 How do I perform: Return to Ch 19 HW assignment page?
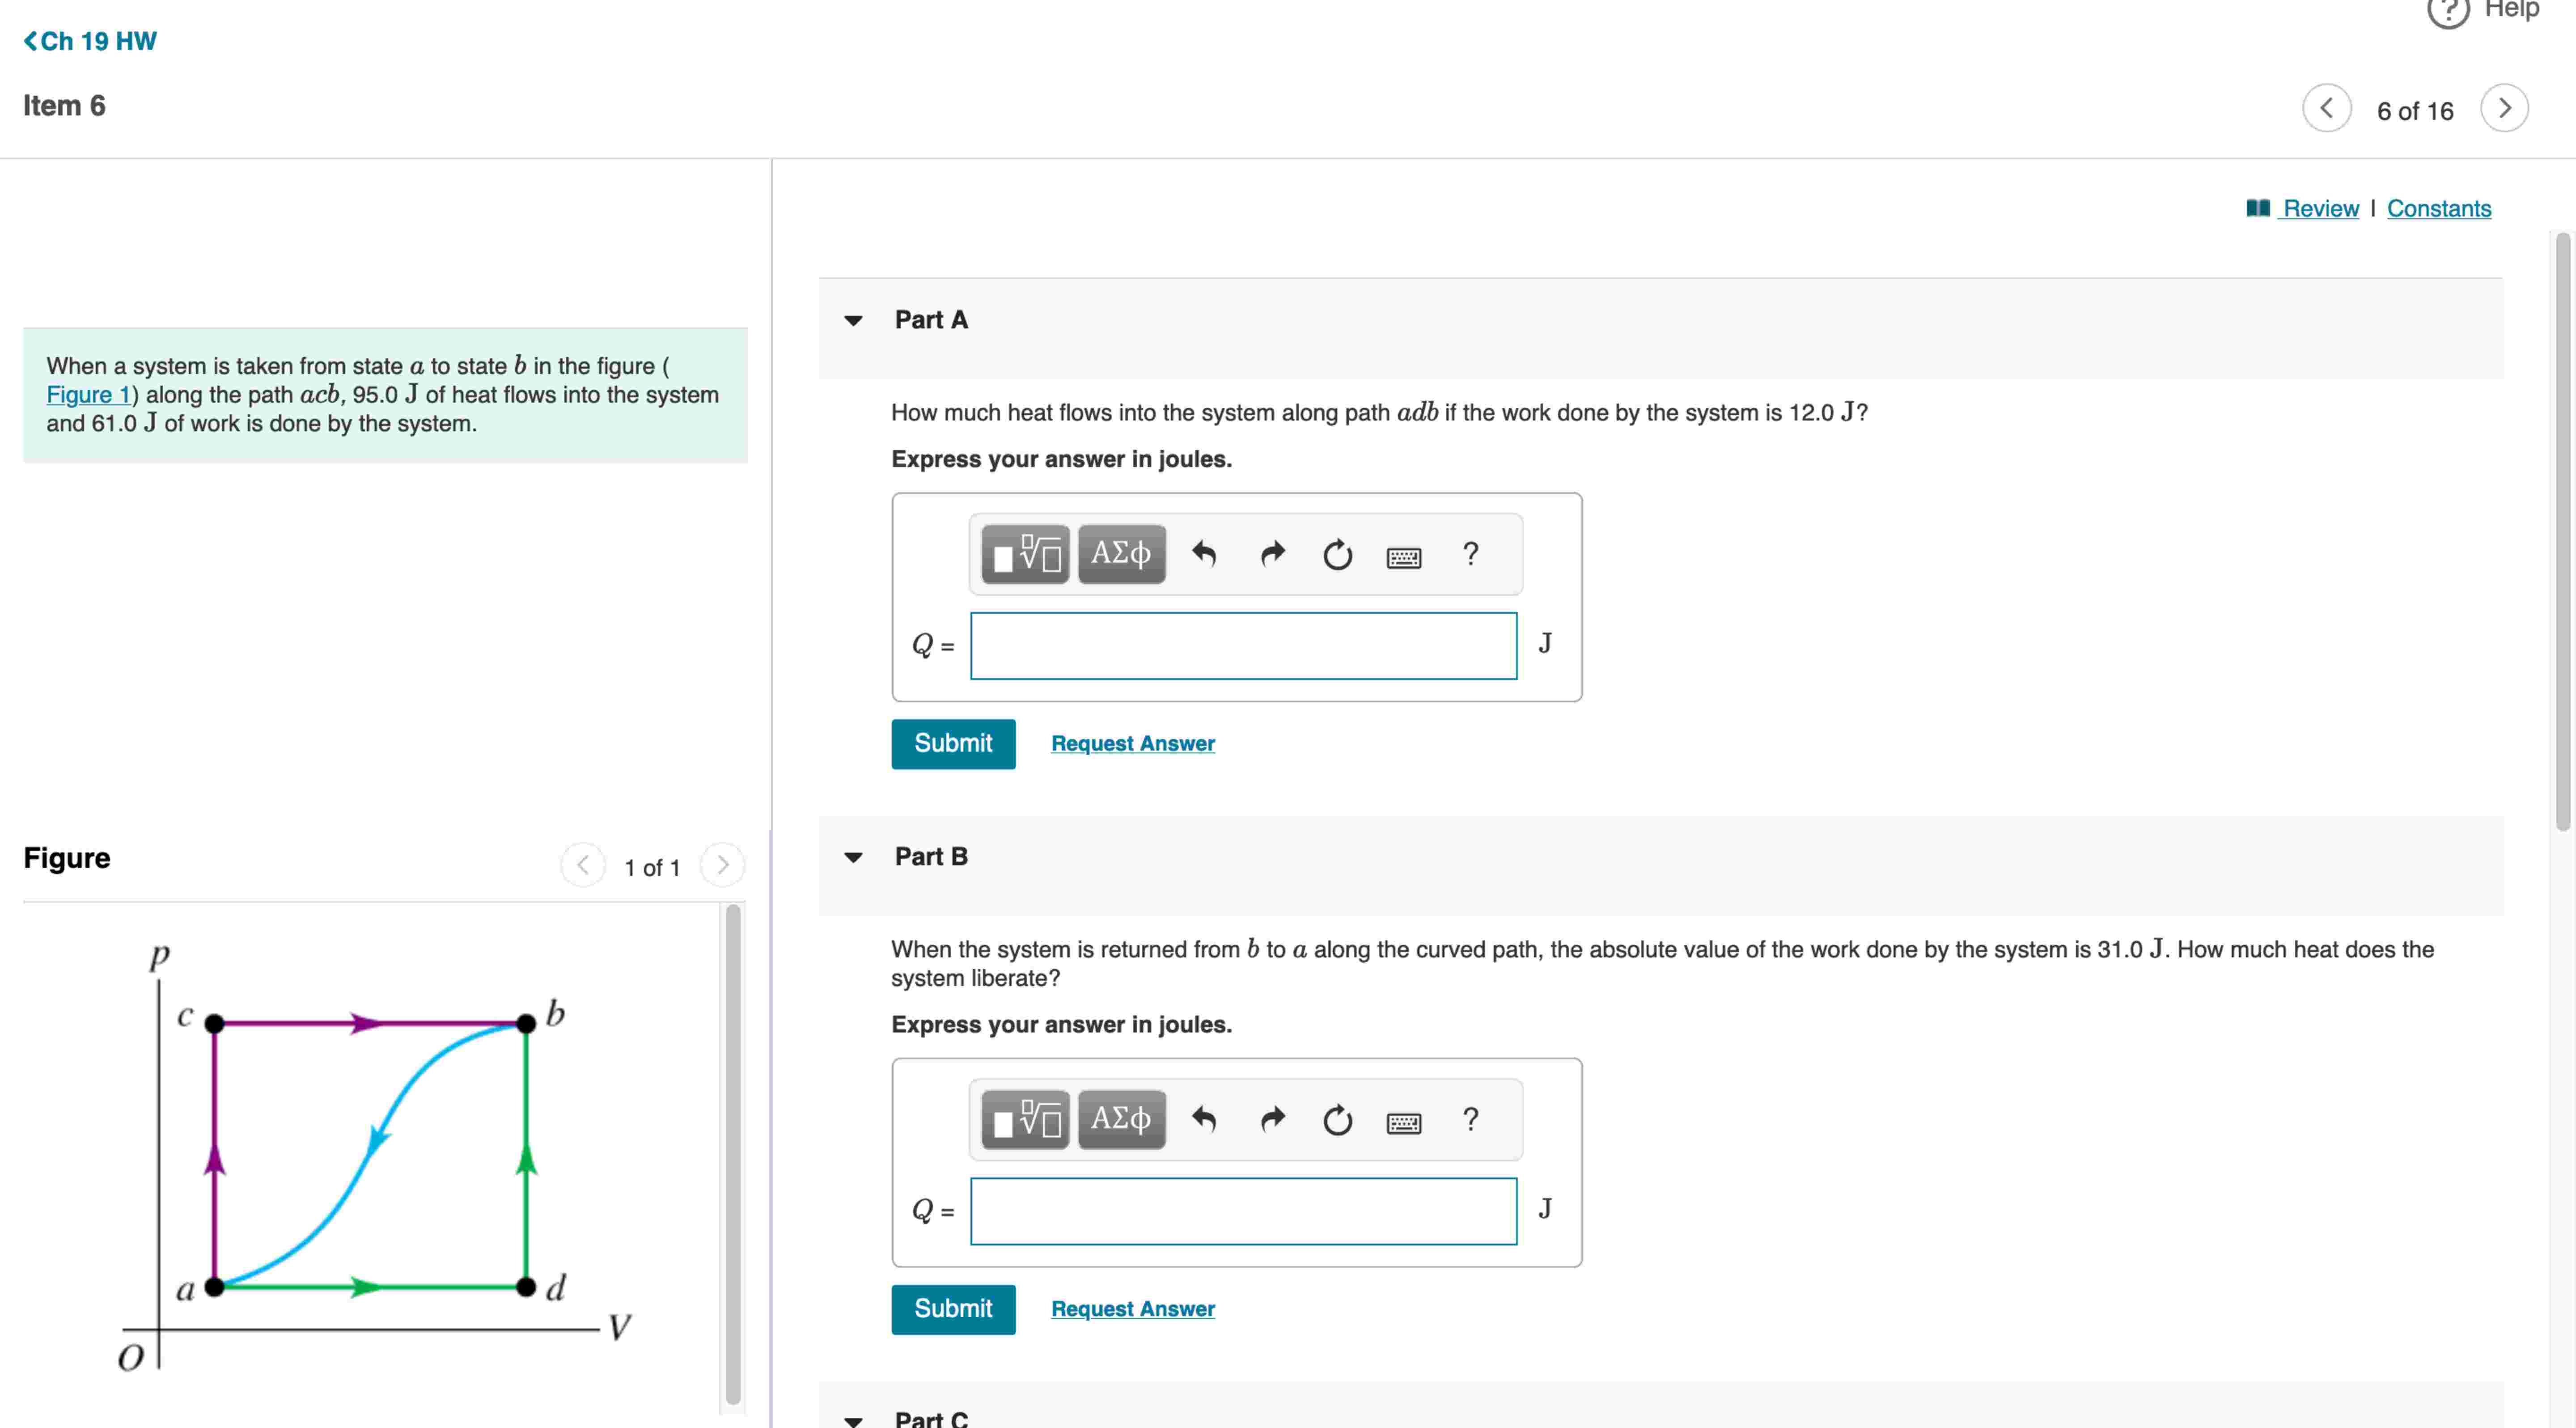(90, 41)
